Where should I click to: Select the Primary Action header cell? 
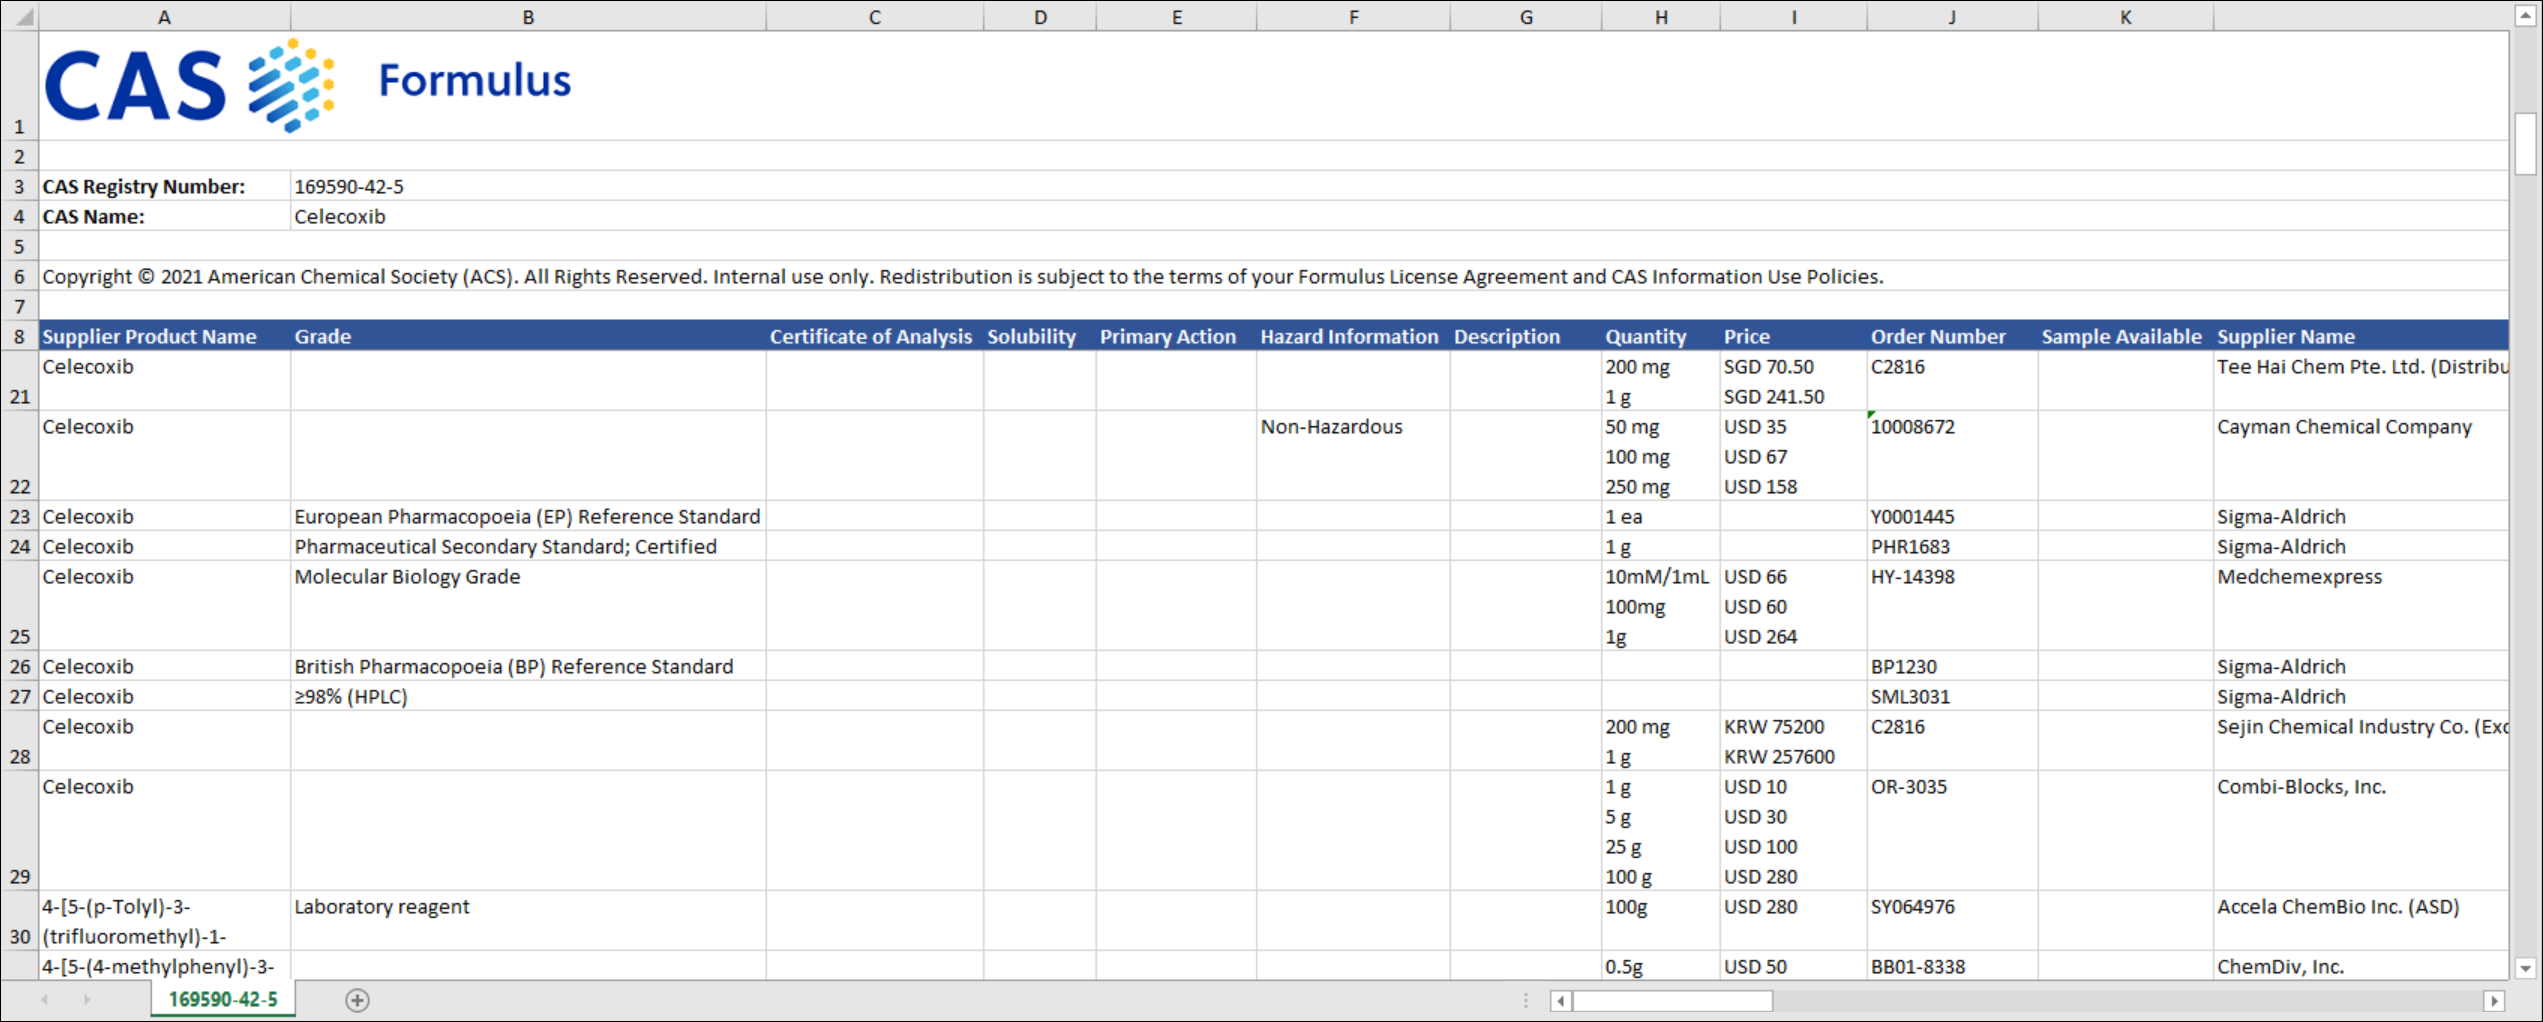point(1176,336)
